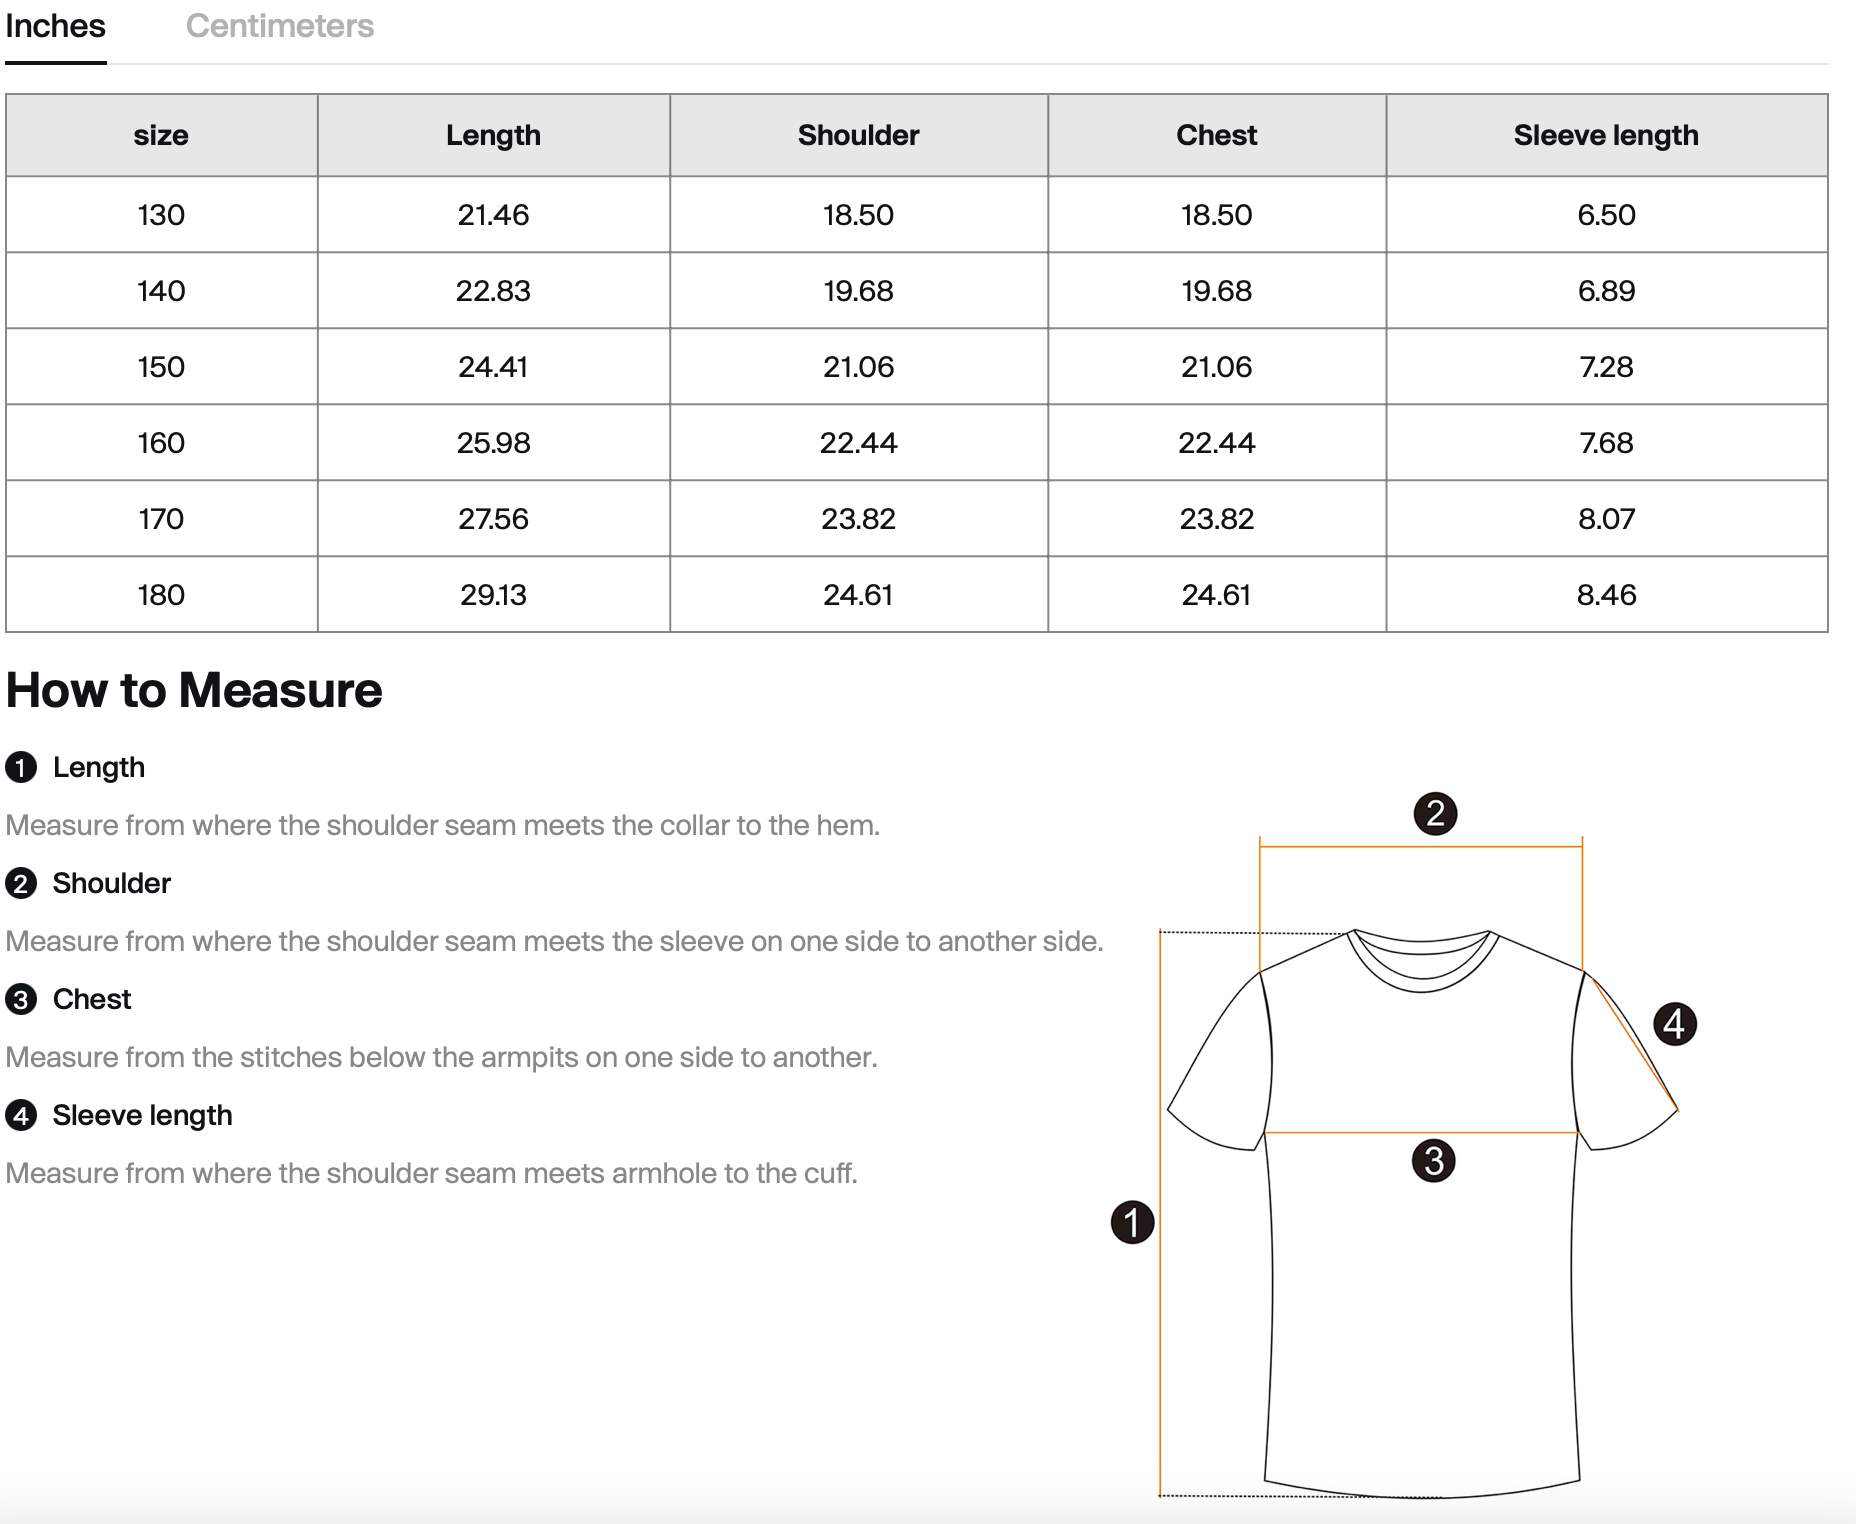Image resolution: width=1856 pixels, height=1524 pixels.
Task: Click the 25.98 length cell for size 160
Action: (494, 443)
